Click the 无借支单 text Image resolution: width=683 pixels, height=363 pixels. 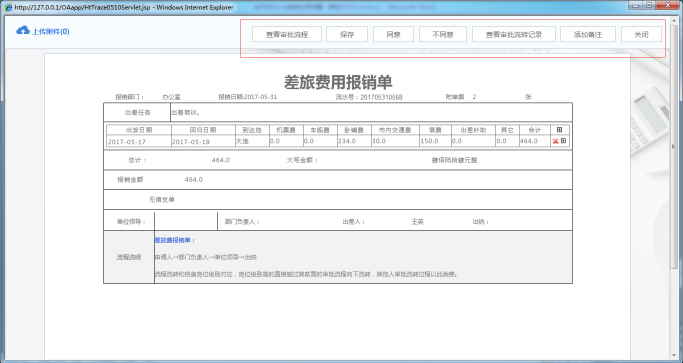pos(162,200)
